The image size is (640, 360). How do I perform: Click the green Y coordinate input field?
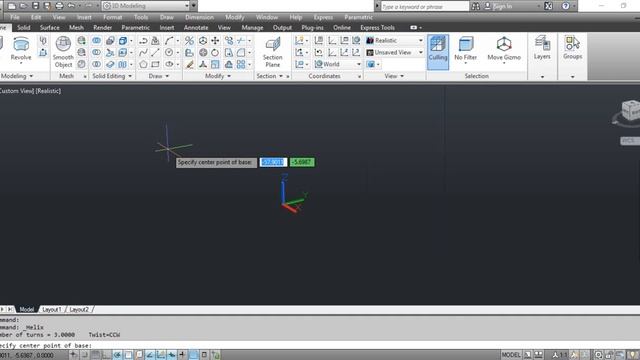[x=302, y=162]
